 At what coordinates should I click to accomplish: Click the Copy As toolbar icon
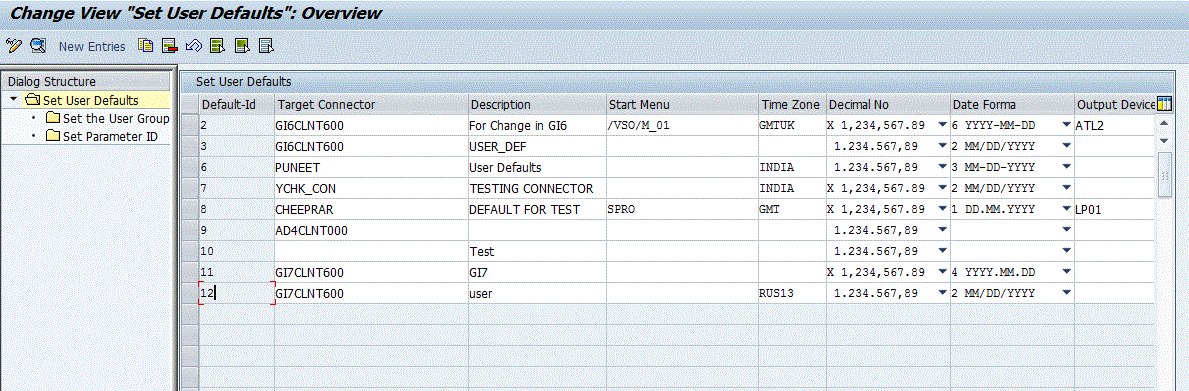click(x=145, y=45)
